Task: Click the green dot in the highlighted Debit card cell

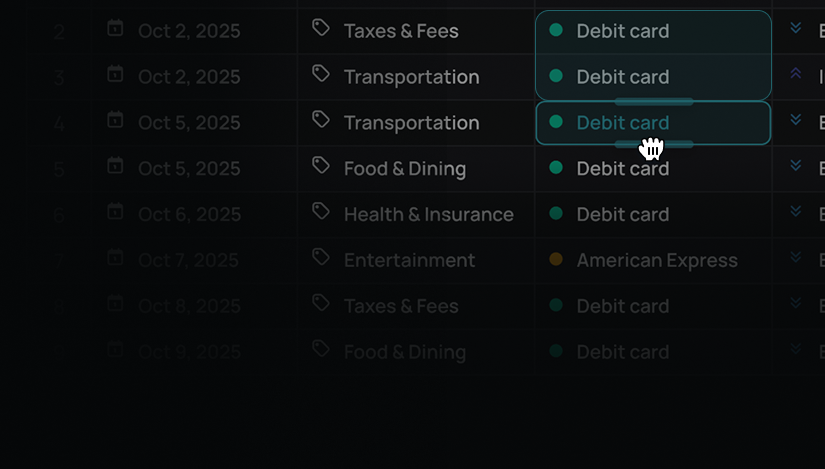Action: pyautogui.click(x=556, y=122)
